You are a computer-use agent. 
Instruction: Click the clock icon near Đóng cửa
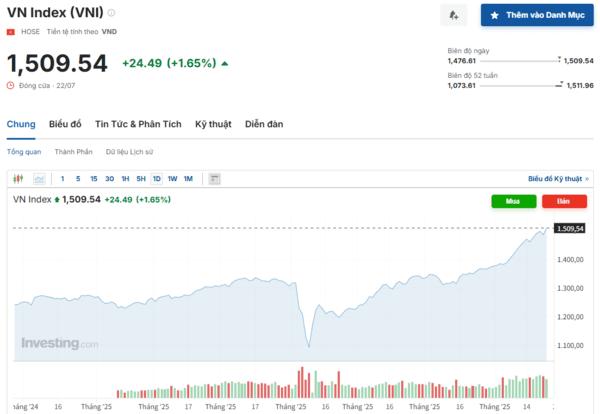point(11,85)
